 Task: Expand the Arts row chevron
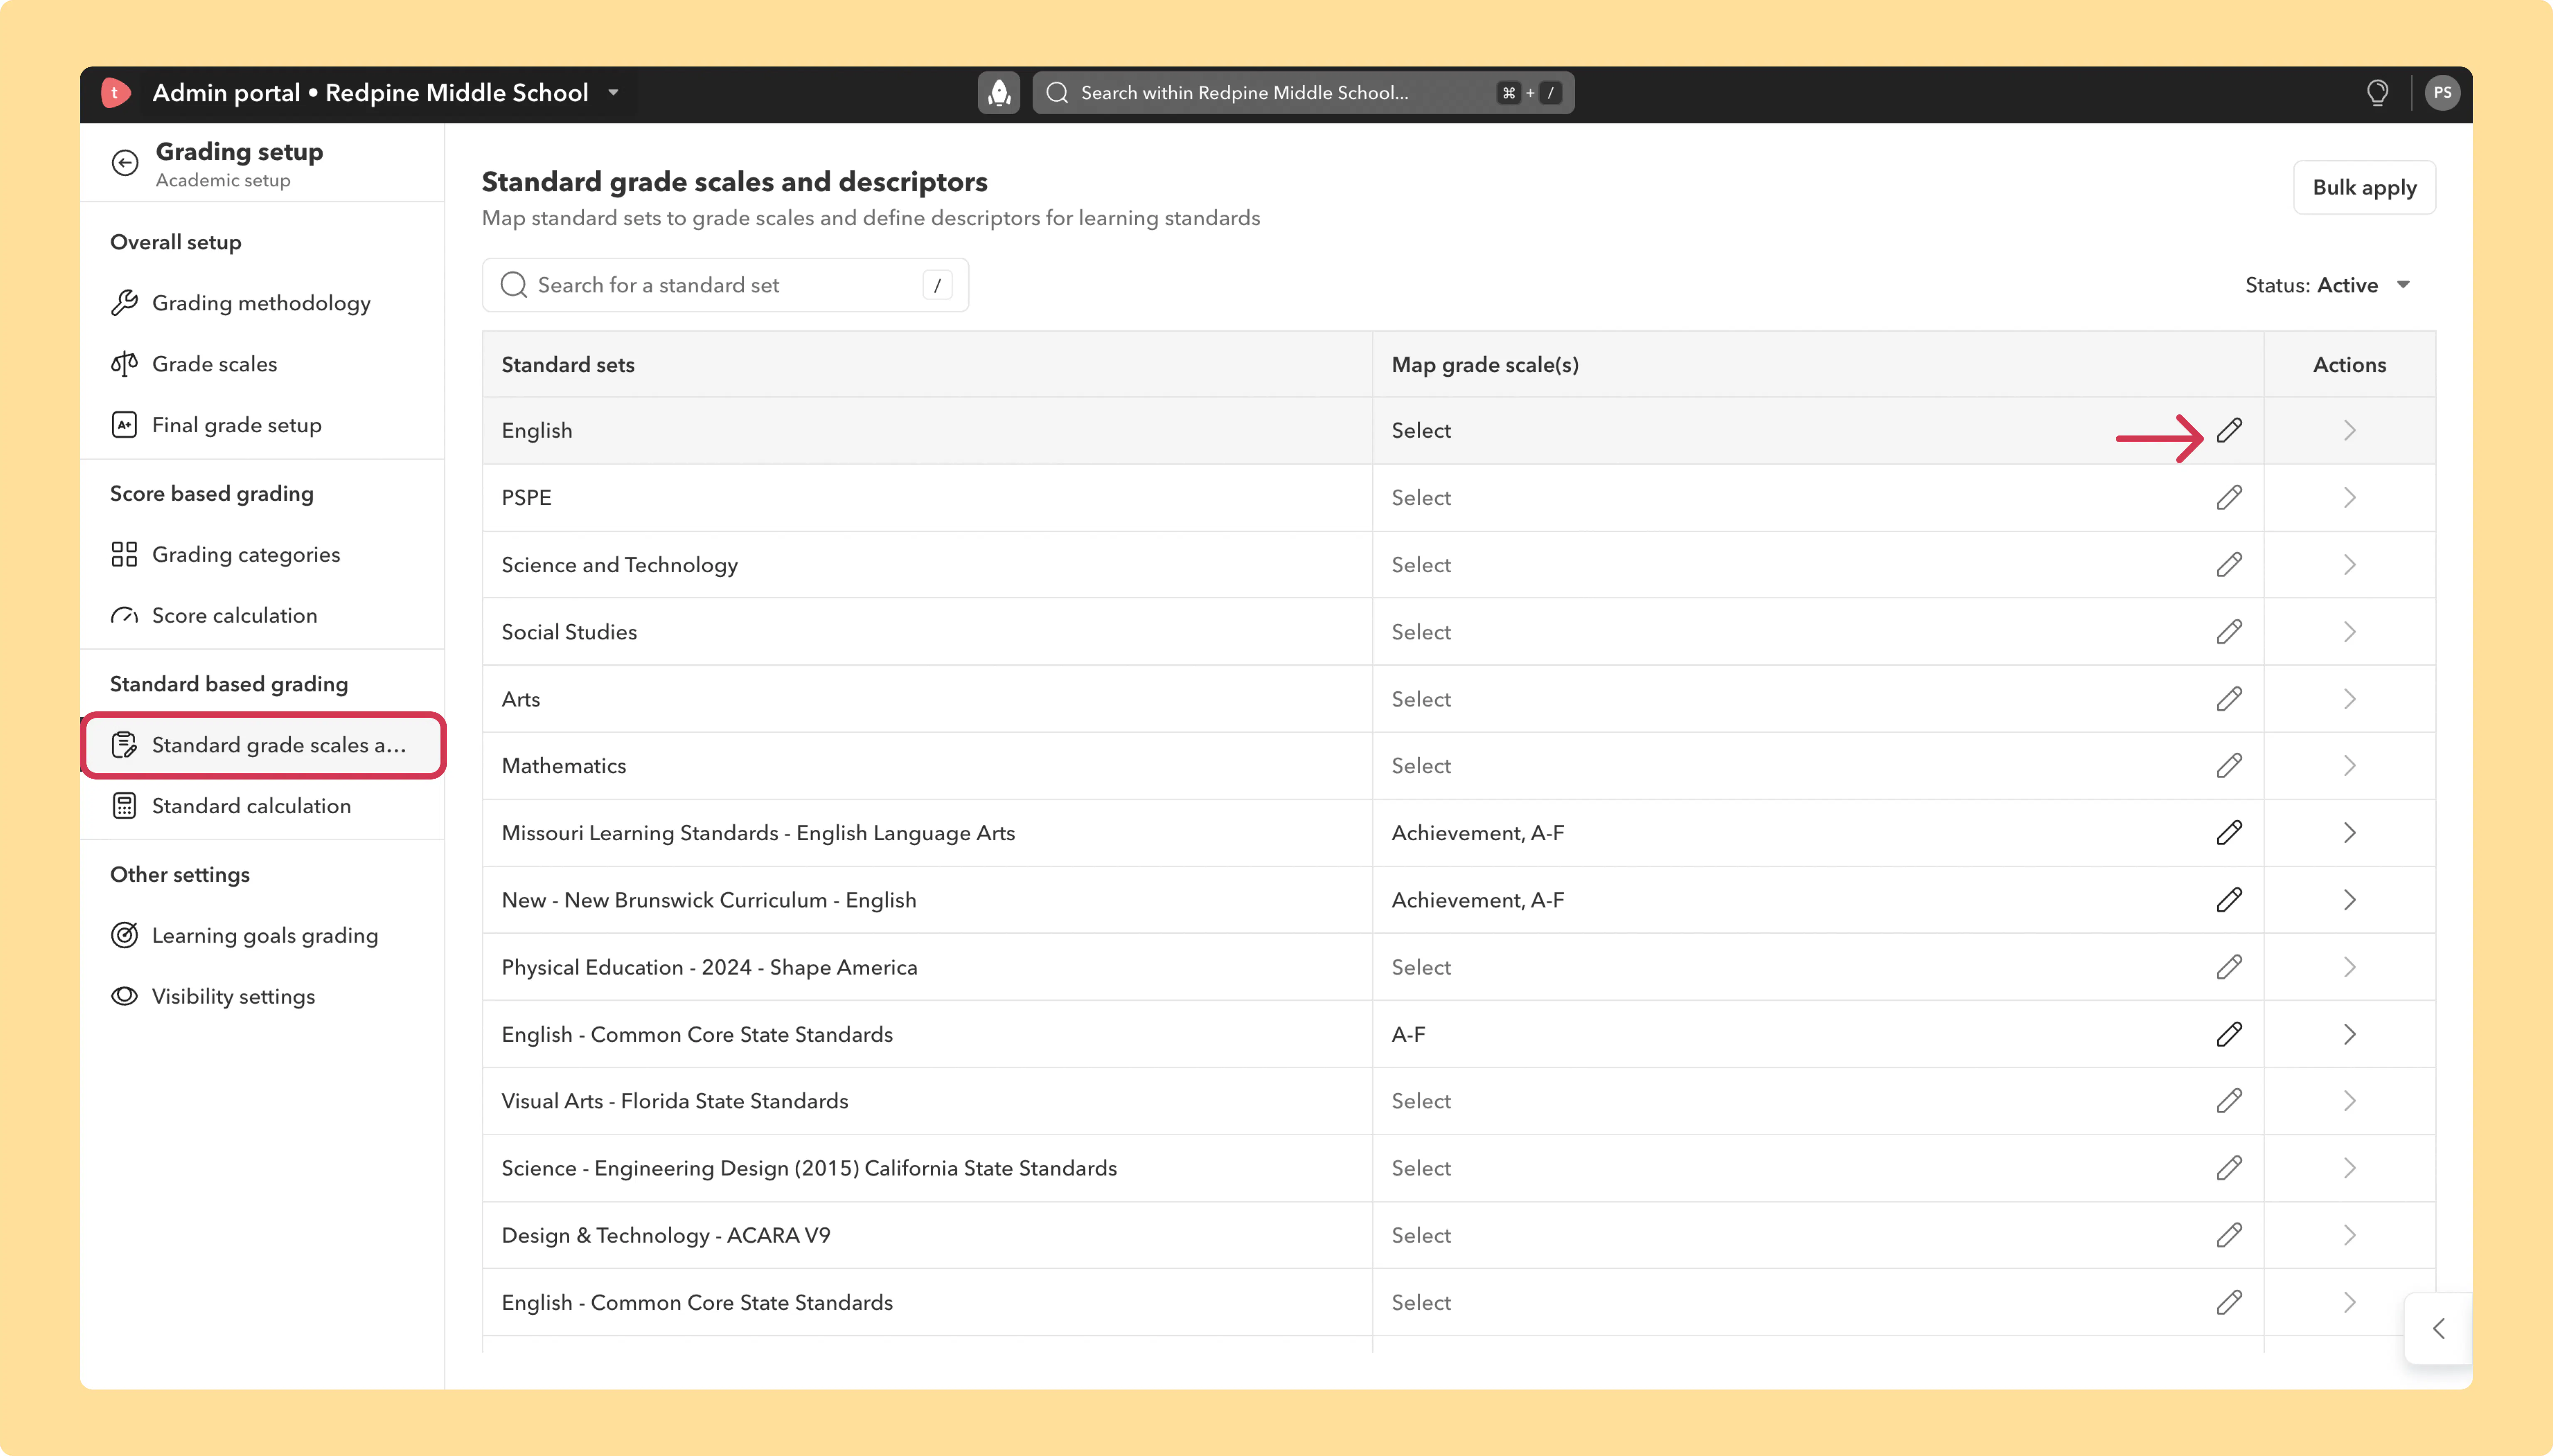click(2349, 698)
